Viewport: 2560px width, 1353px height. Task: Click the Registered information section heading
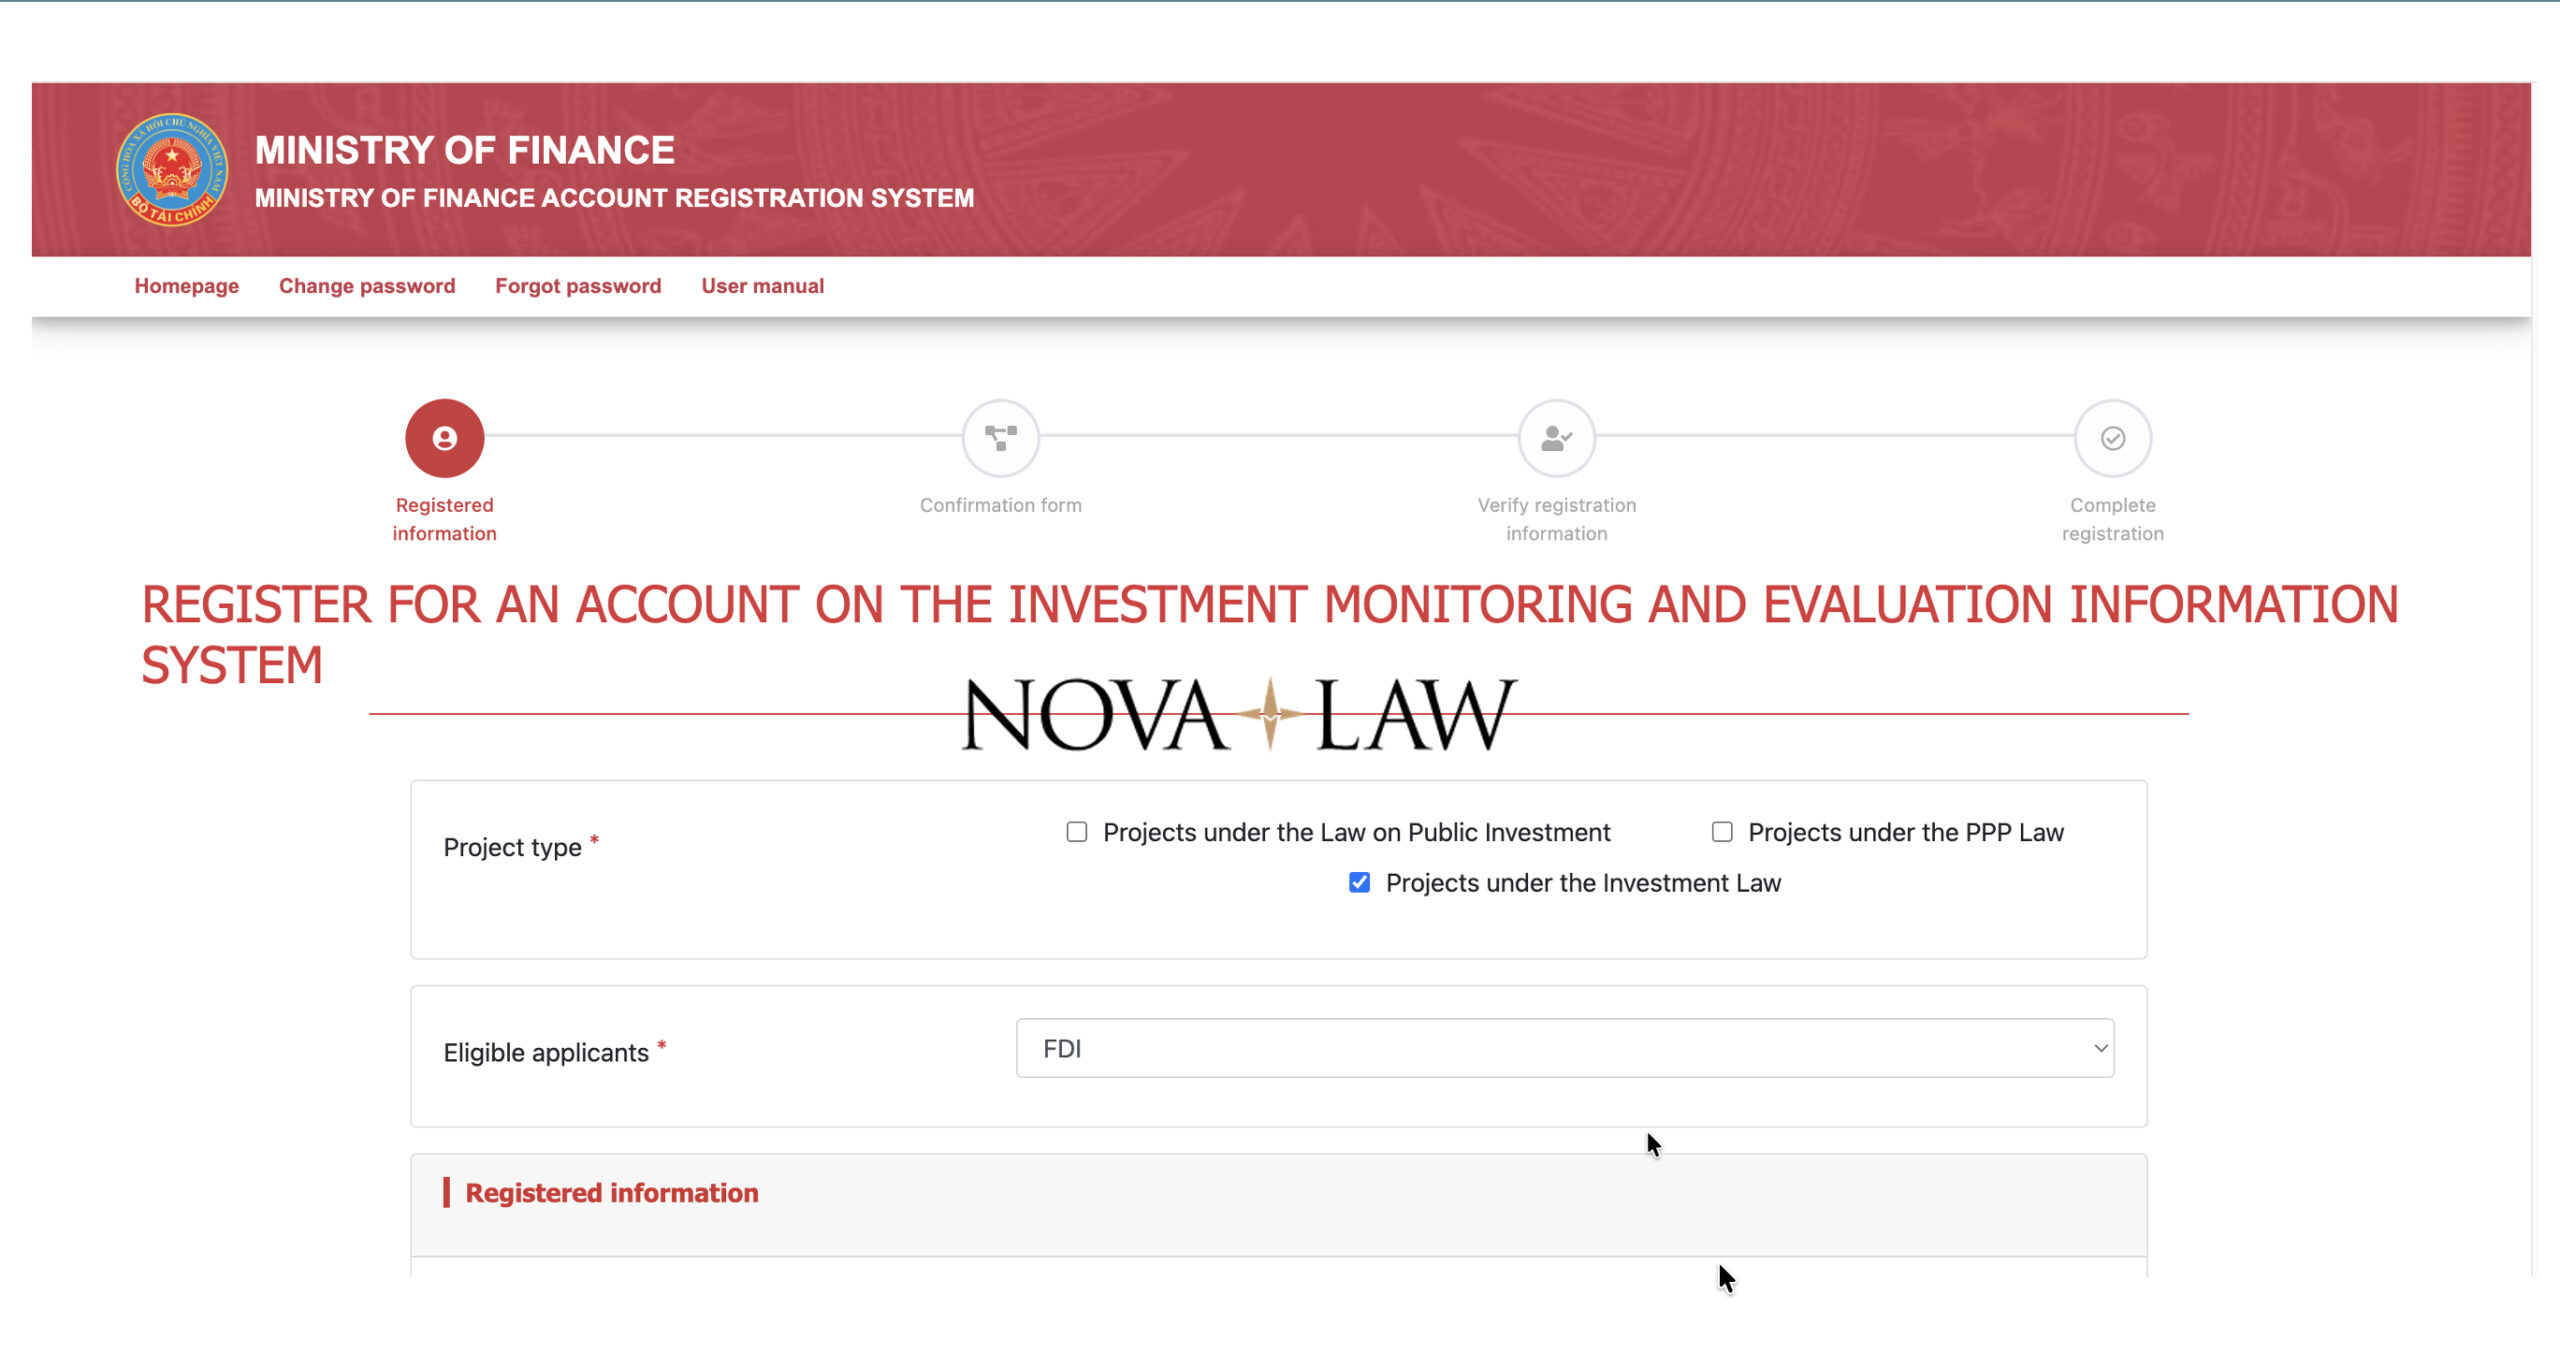(x=611, y=1192)
